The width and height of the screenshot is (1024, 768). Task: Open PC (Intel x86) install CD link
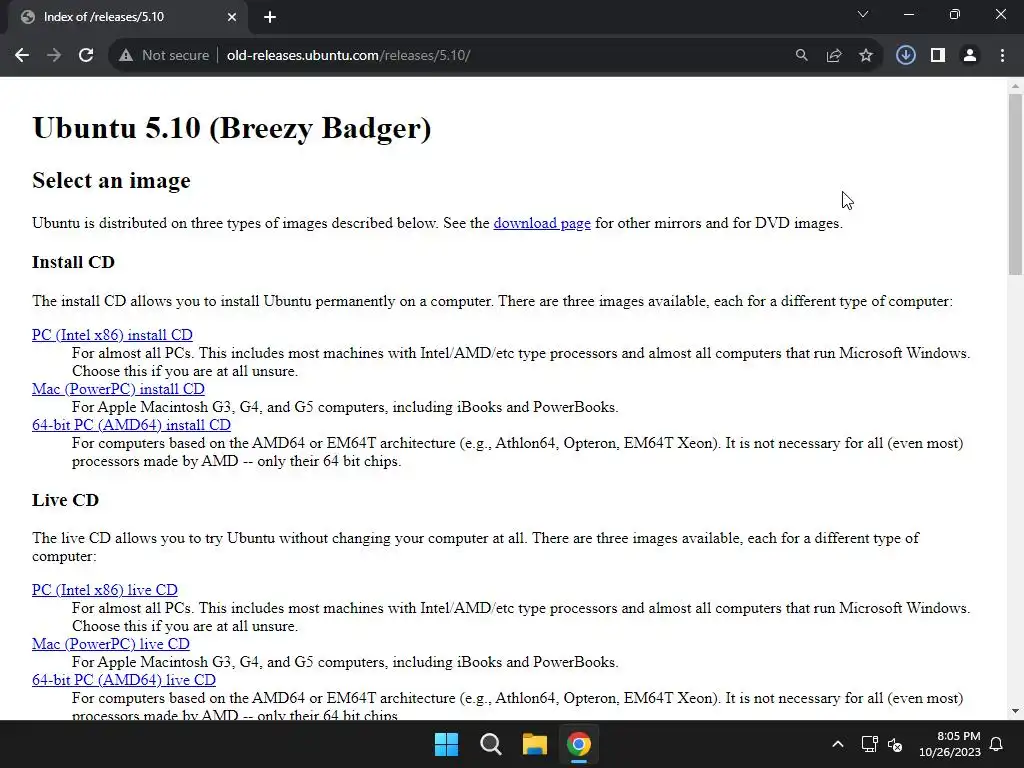[x=112, y=335]
